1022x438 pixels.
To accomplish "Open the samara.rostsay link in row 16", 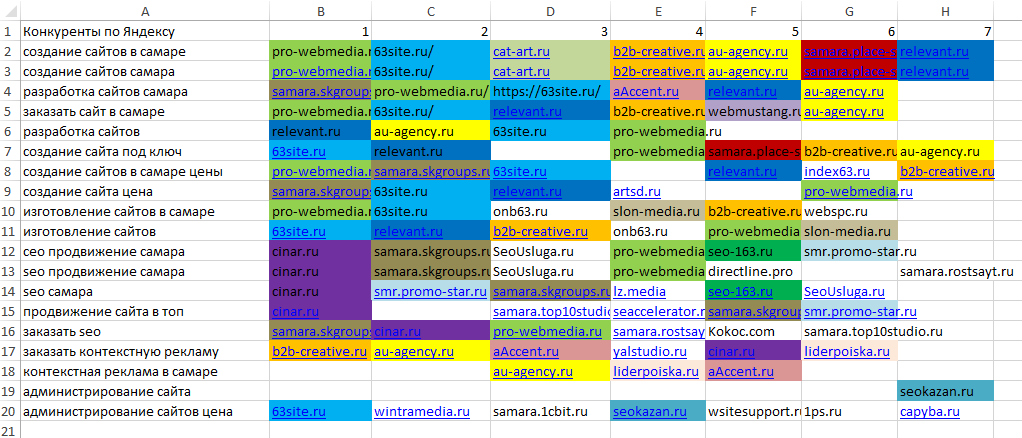I will 659,332.
